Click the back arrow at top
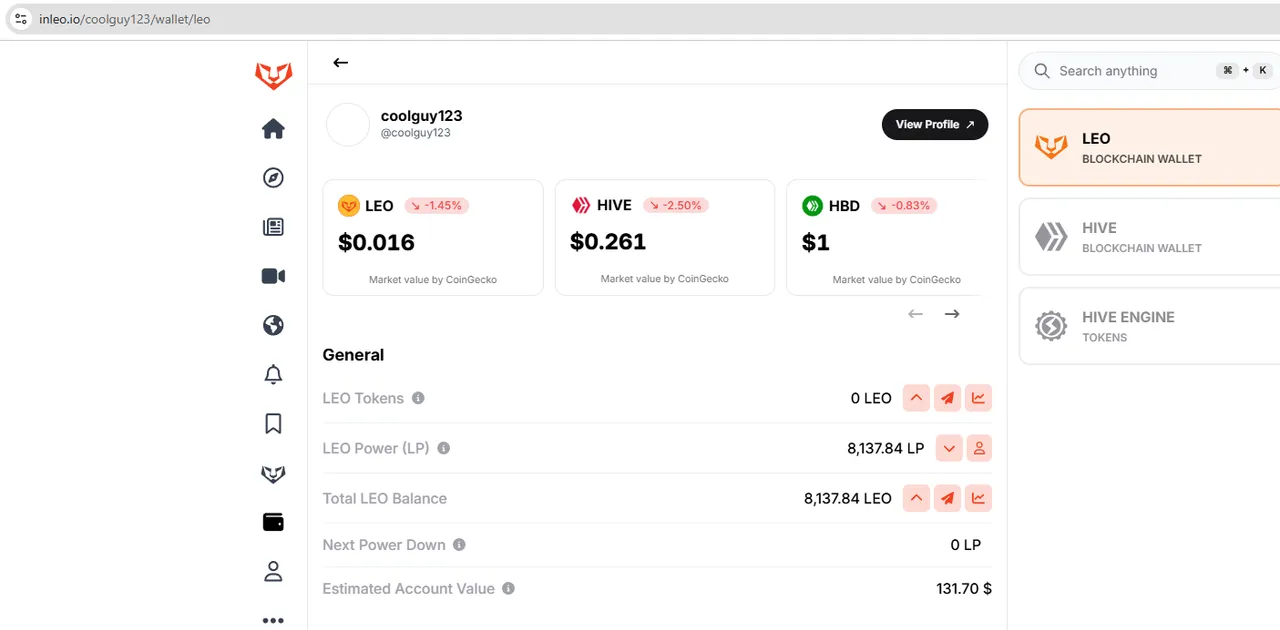 pos(340,62)
